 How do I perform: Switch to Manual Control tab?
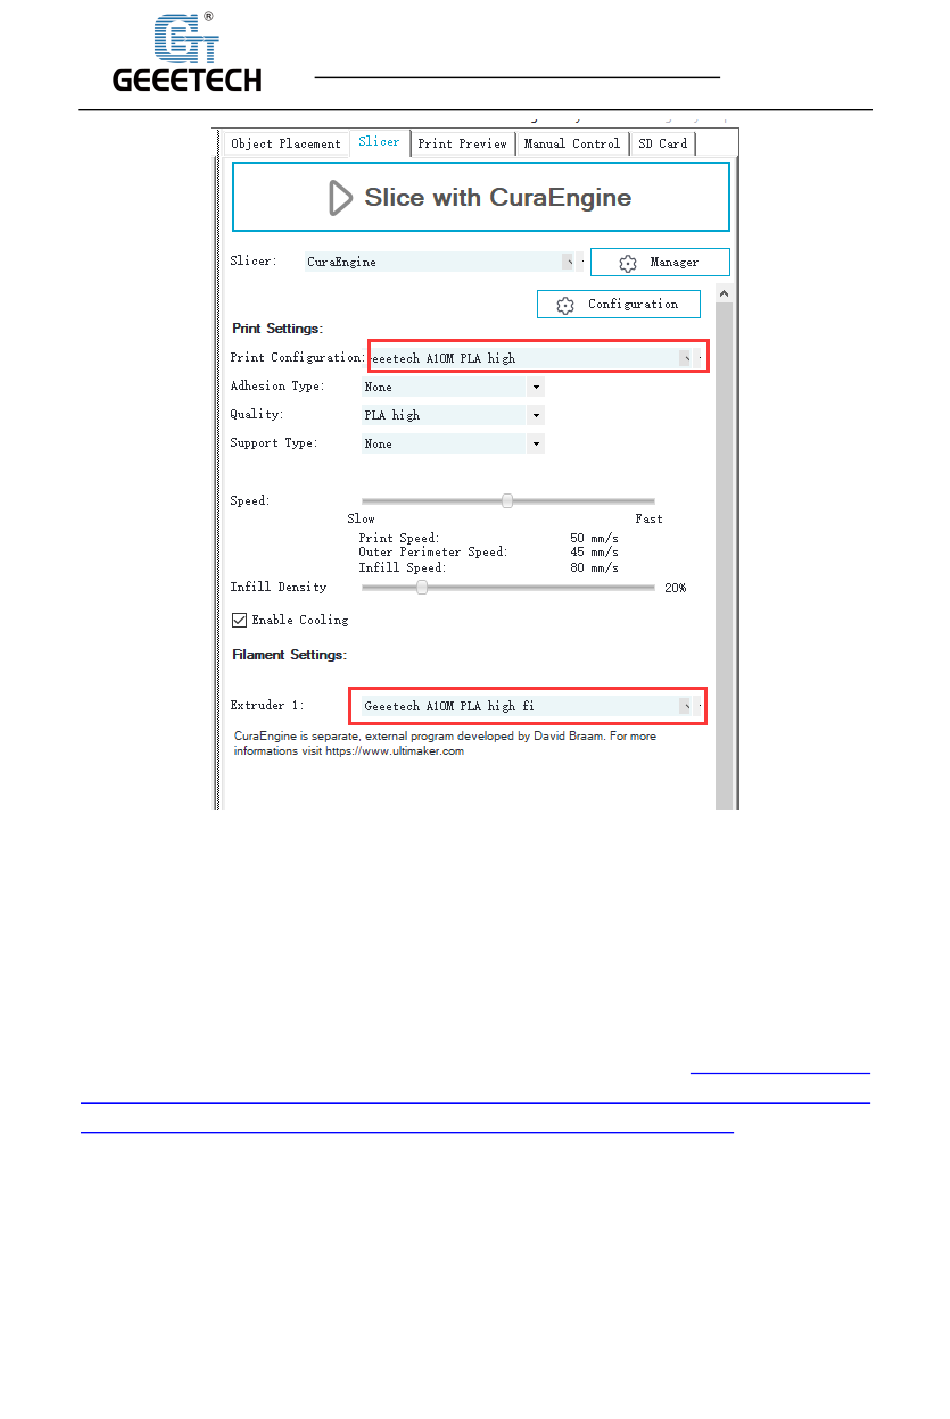[572, 144]
